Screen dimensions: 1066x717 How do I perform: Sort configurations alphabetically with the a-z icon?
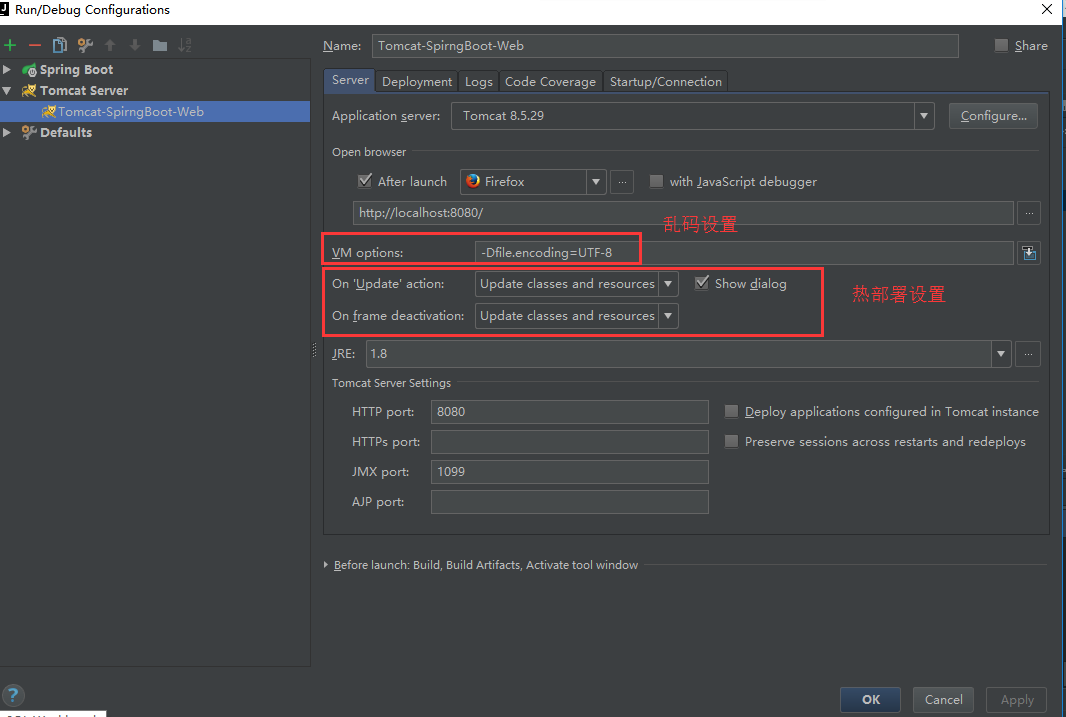click(x=185, y=45)
